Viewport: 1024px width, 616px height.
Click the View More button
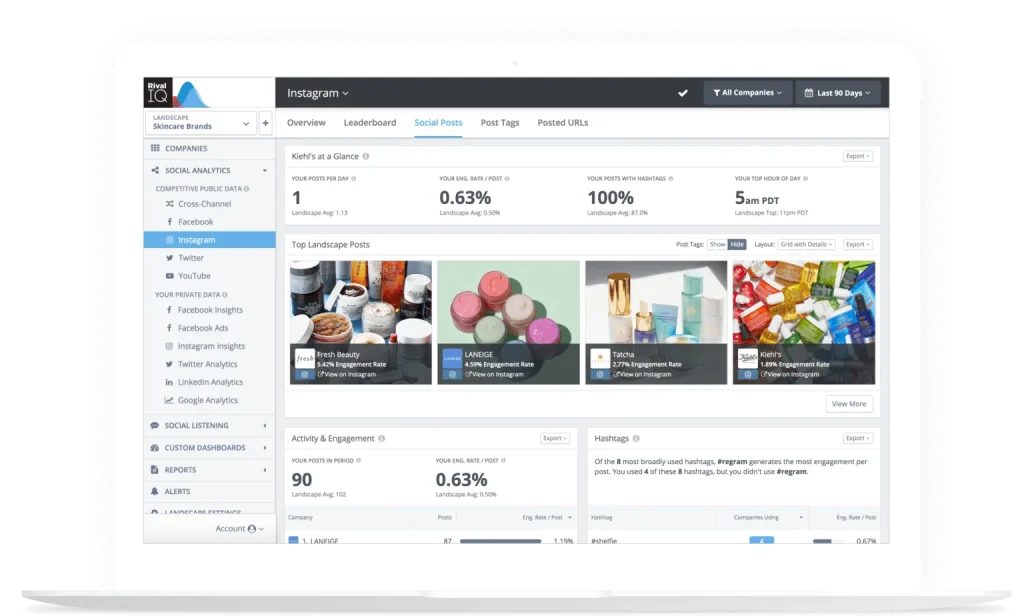point(849,404)
